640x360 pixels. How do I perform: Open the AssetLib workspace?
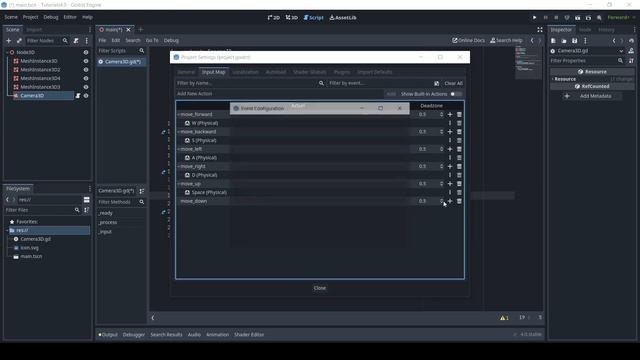coord(343,18)
